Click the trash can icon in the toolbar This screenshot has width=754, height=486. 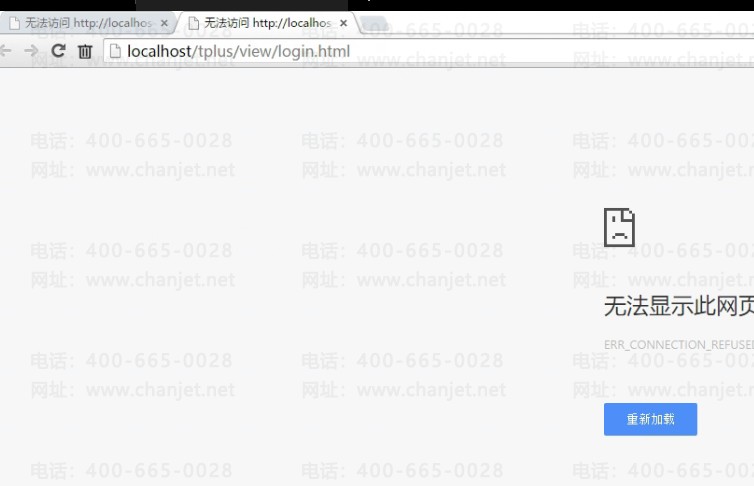coord(85,51)
